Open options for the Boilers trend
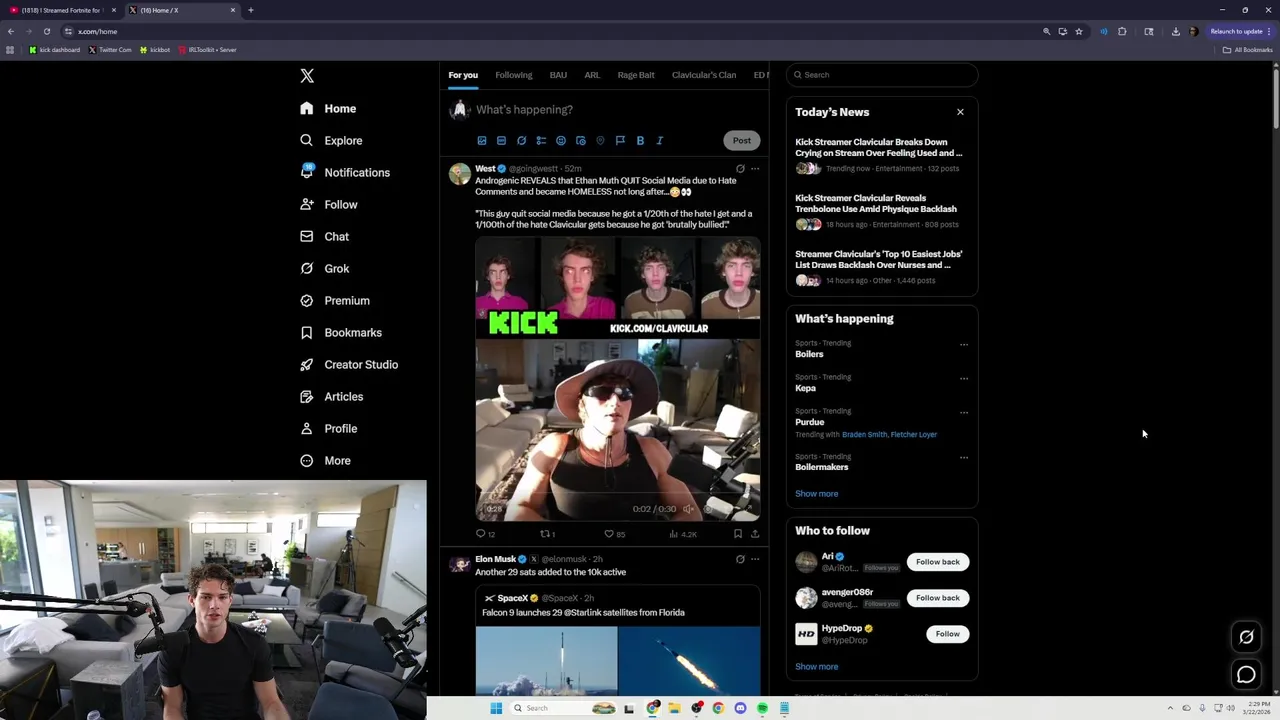Image resolution: width=1280 pixels, height=720 pixels. (964, 345)
